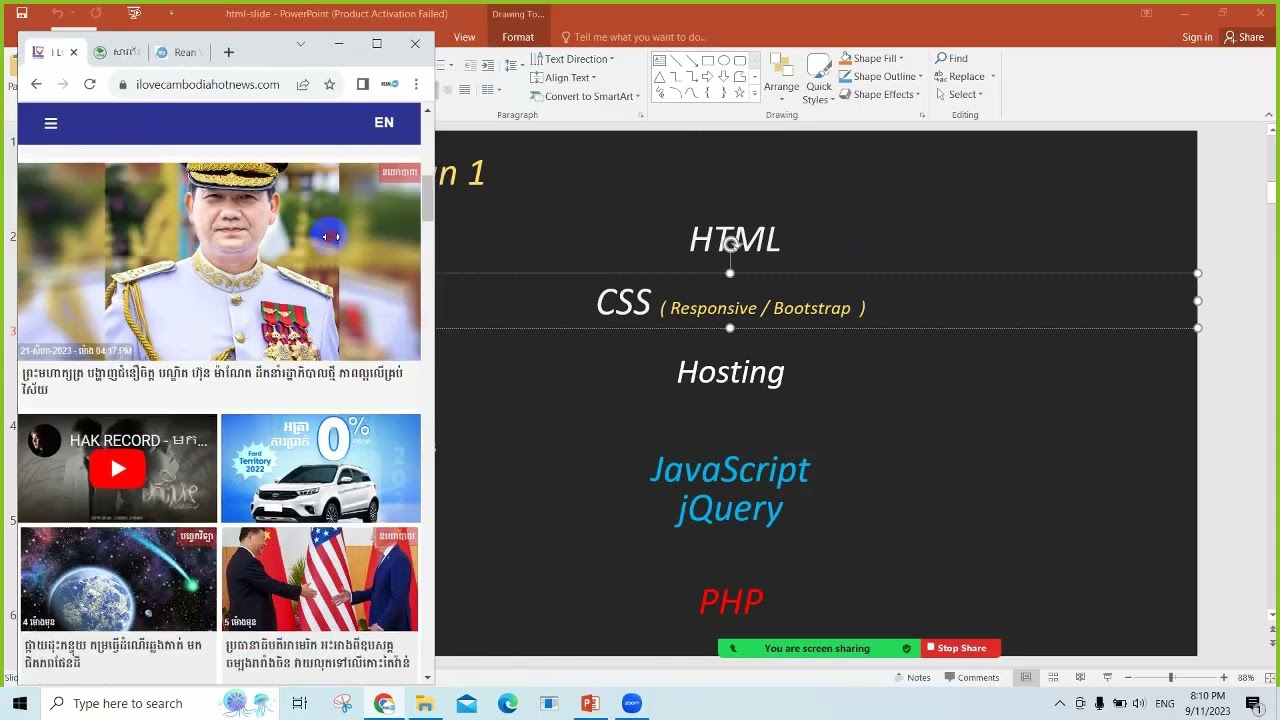Click the PowerPoint zoom slider
1280x720 pixels.
[x=1170, y=677]
